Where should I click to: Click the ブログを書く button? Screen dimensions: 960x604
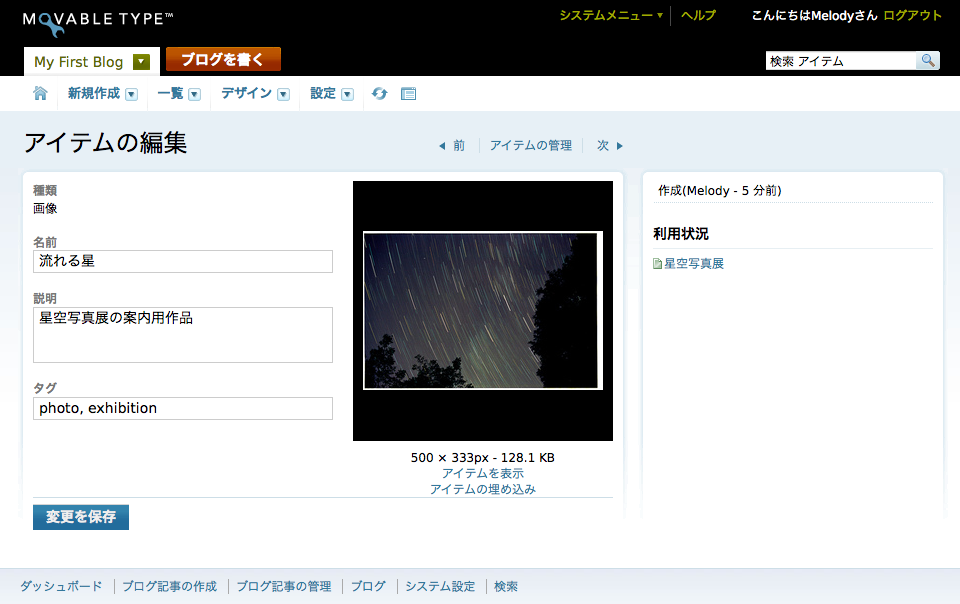tap(223, 59)
